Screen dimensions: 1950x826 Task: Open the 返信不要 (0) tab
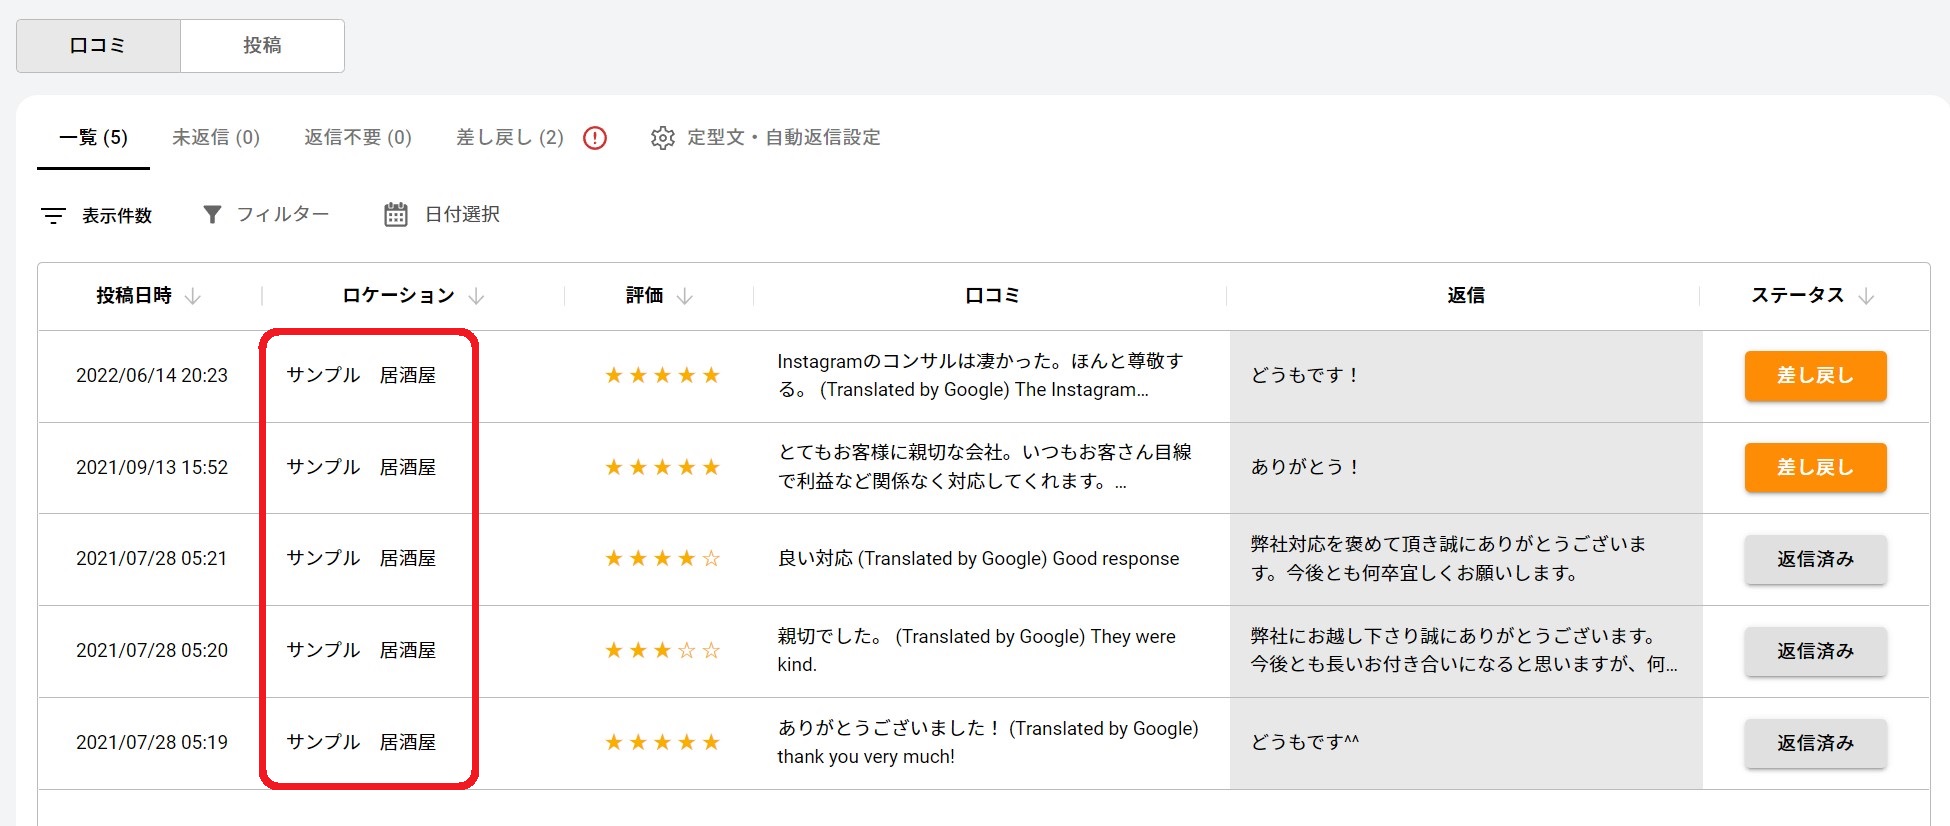coord(358,138)
